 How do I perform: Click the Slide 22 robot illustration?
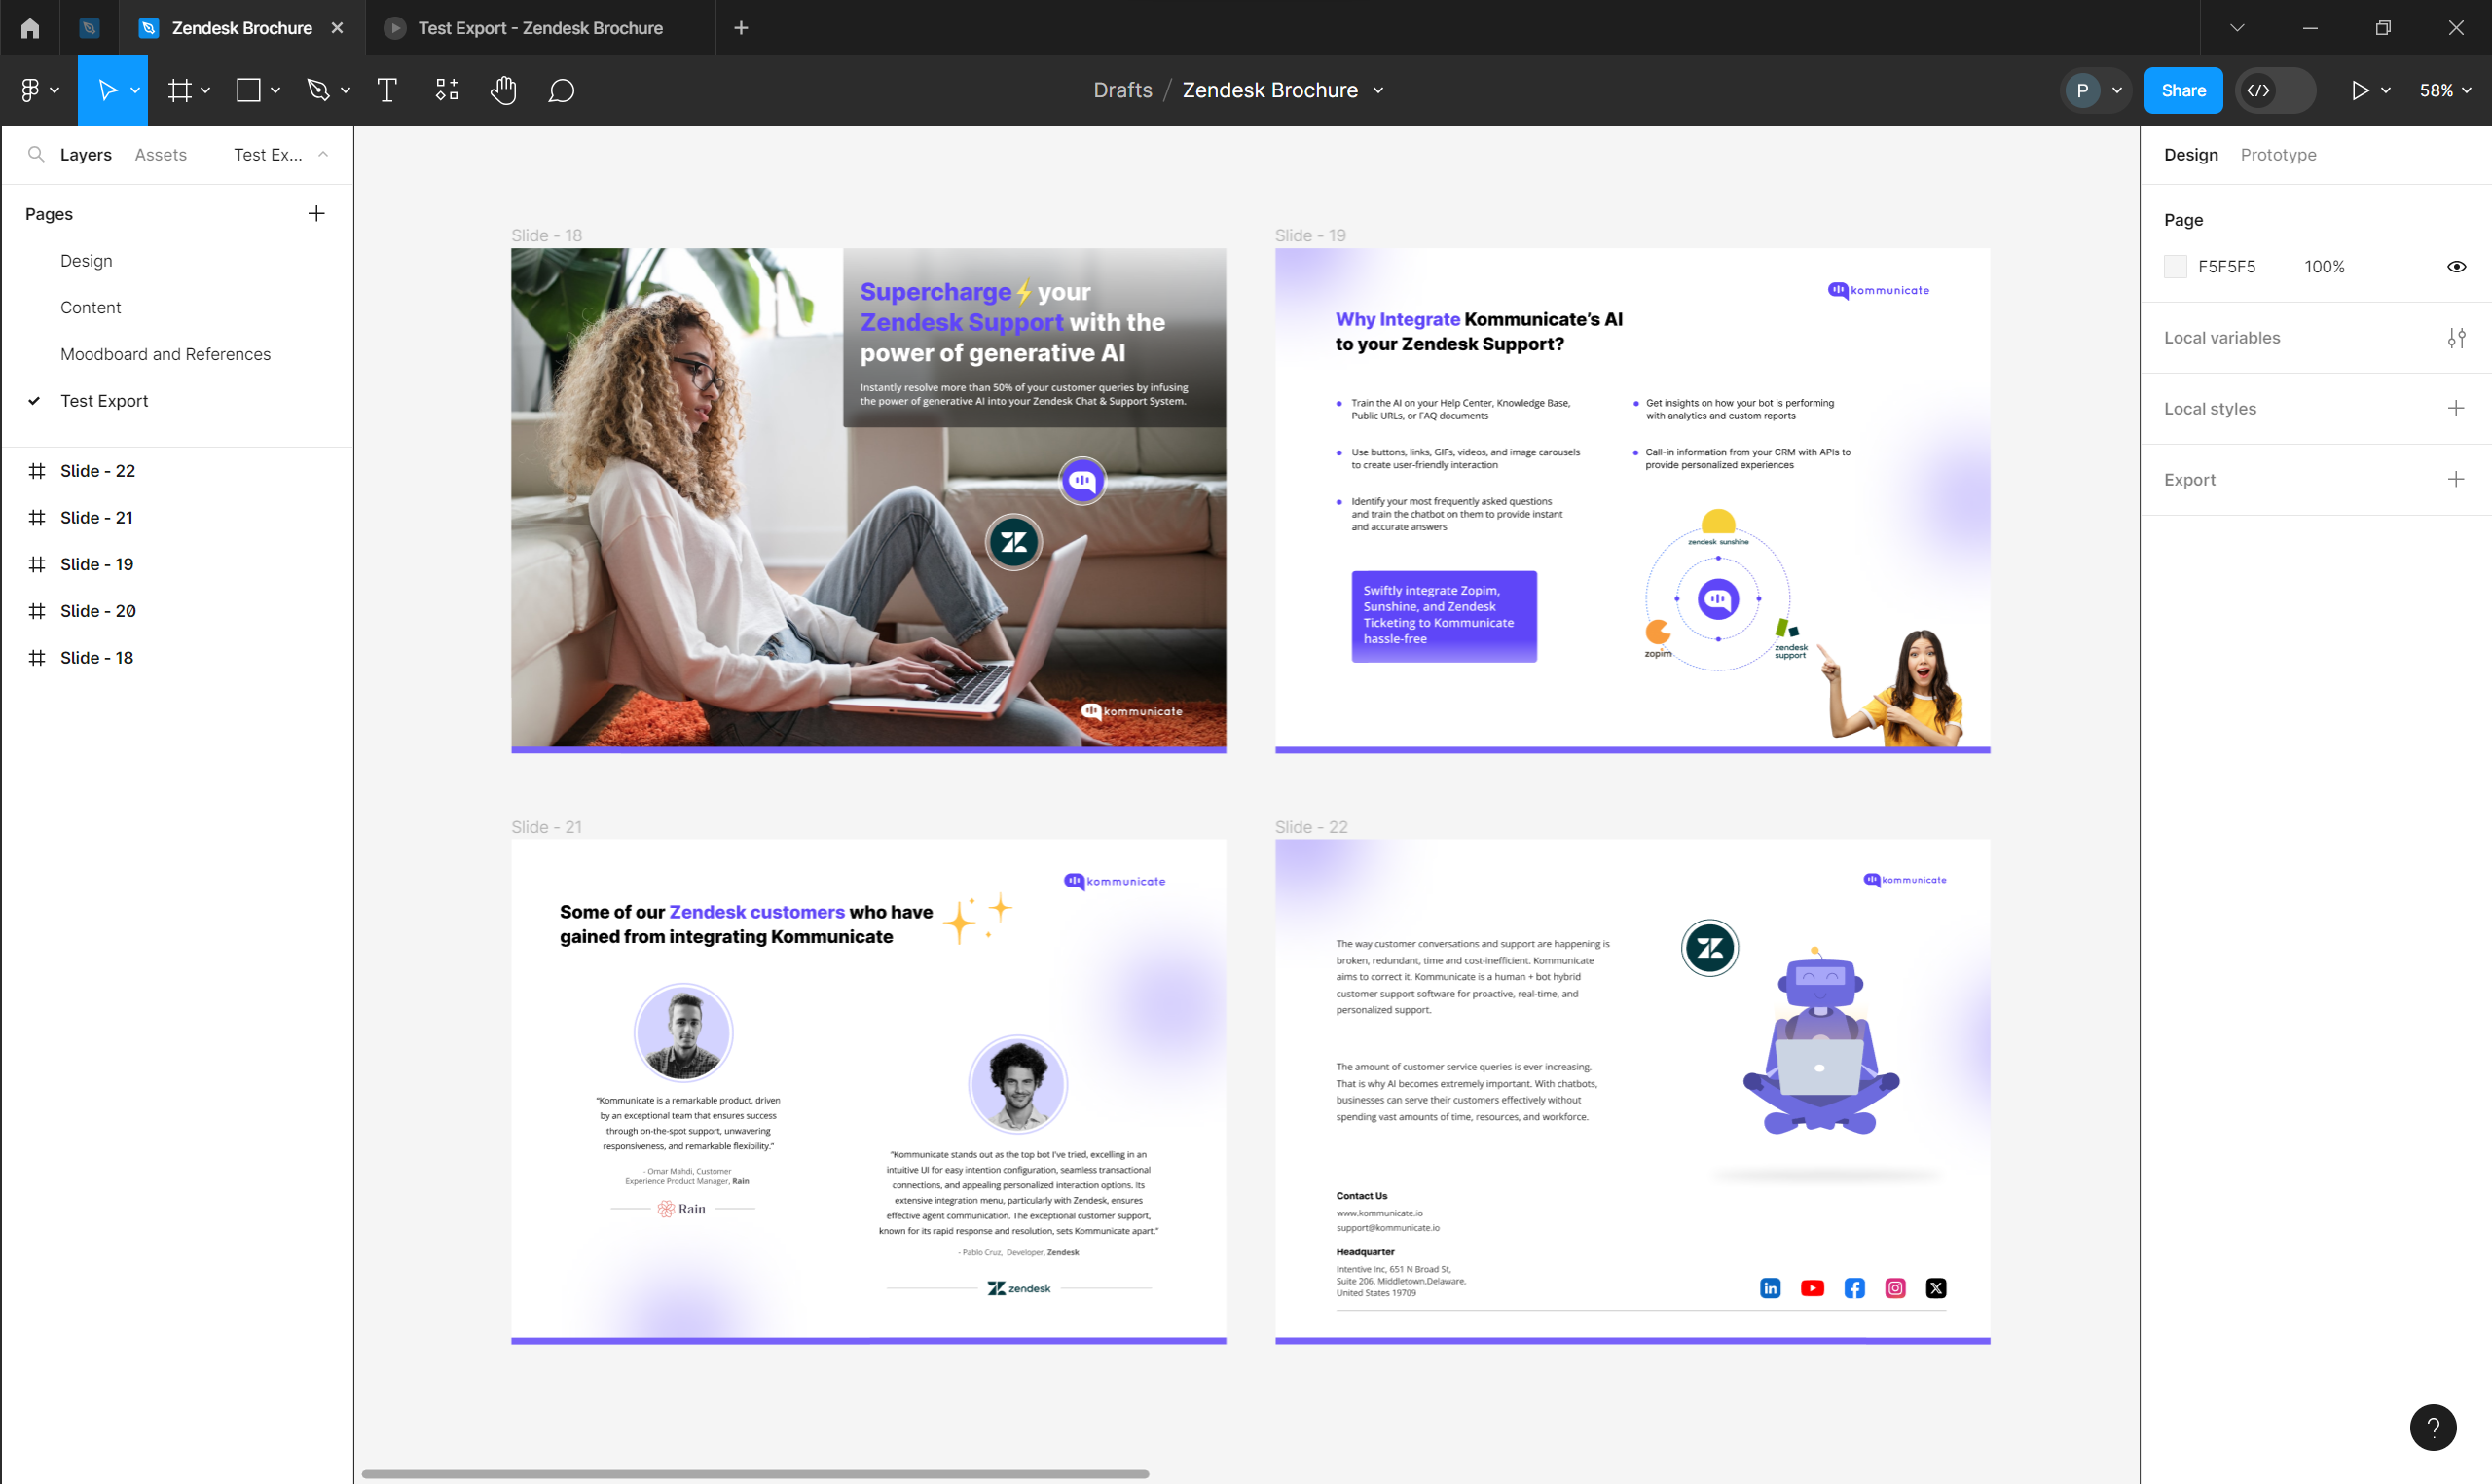(x=1820, y=1040)
